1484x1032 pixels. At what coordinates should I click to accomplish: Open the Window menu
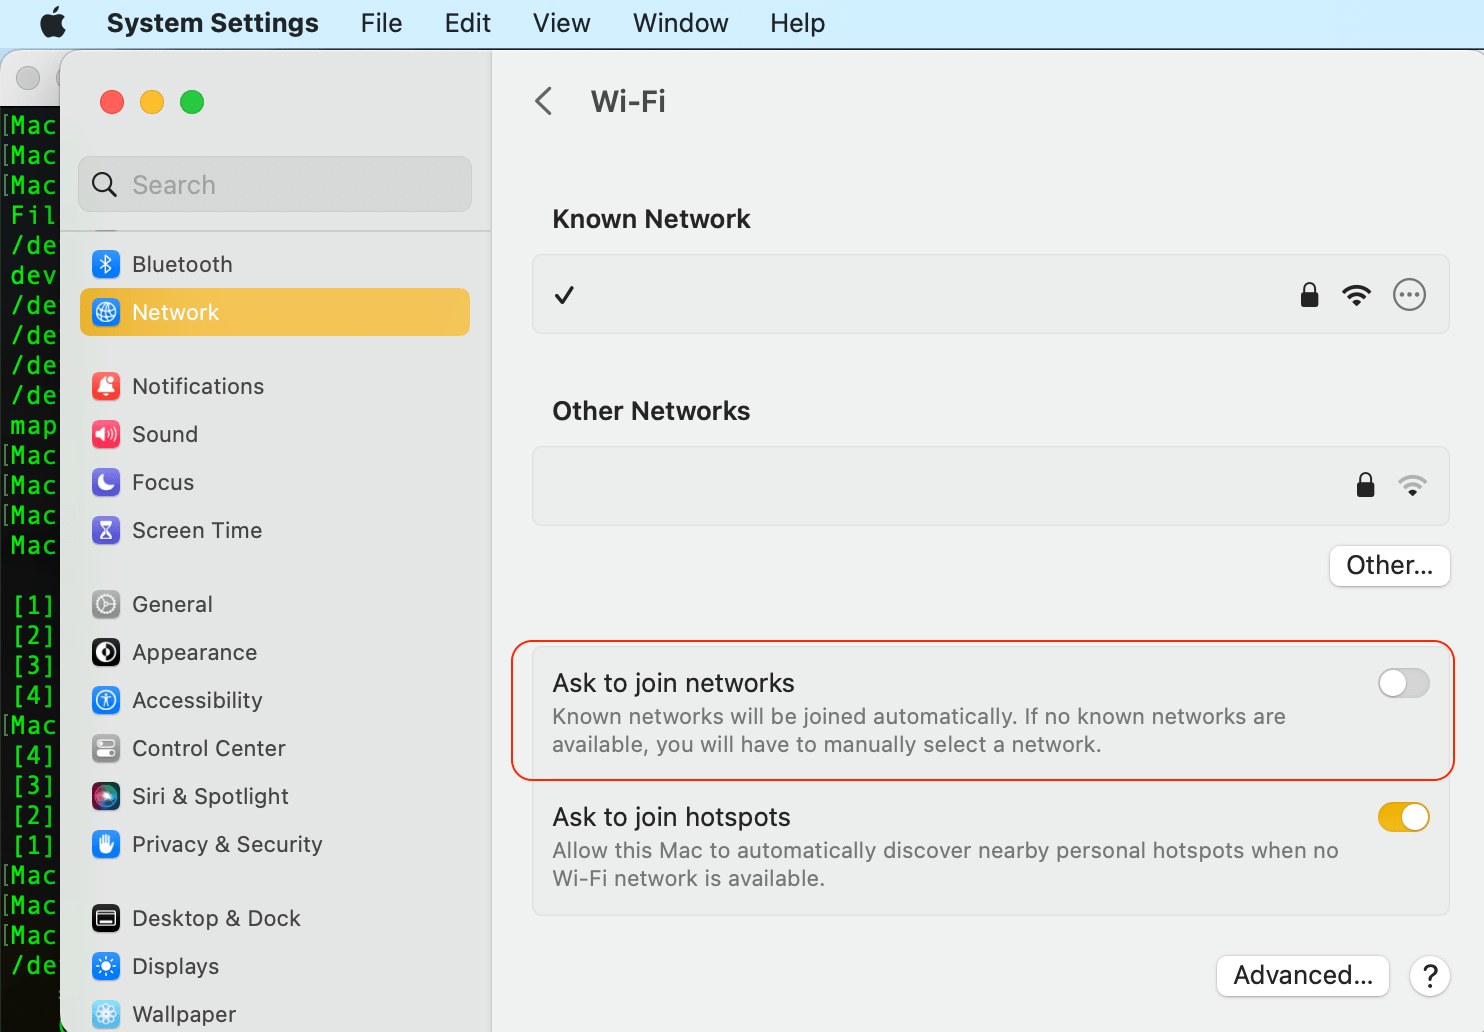pyautogui.click(x=680, y=22)
